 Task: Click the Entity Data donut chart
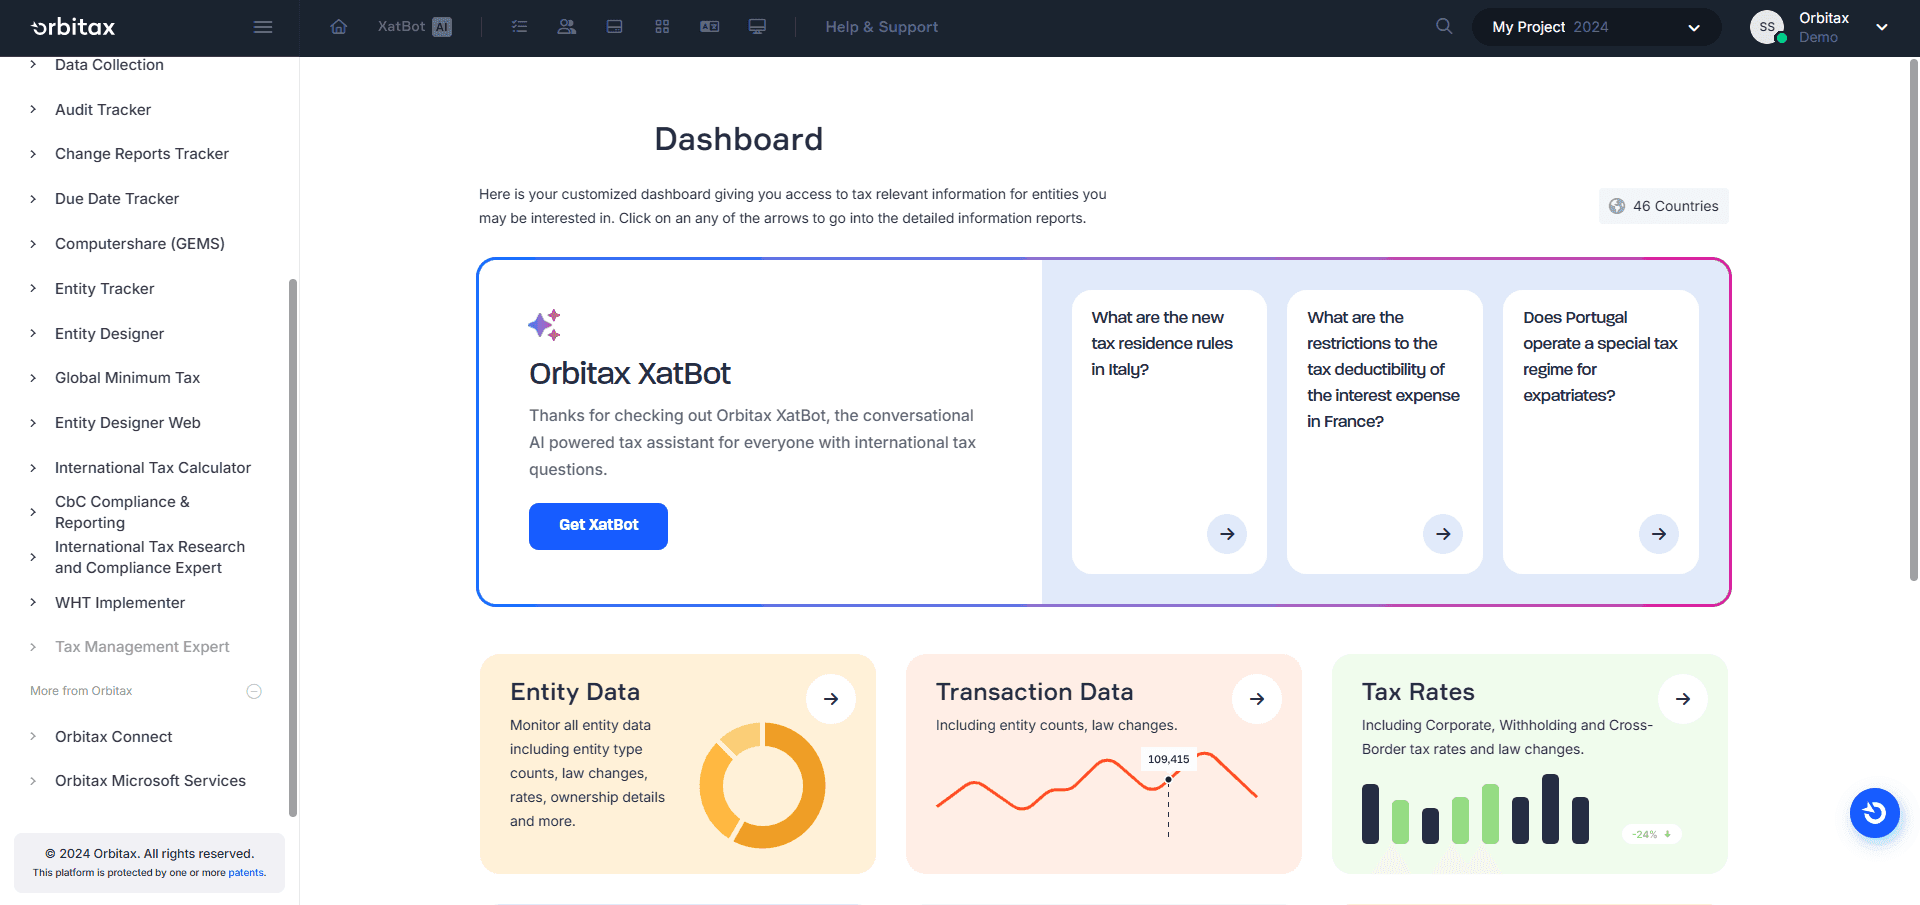(x=762, y=786)
